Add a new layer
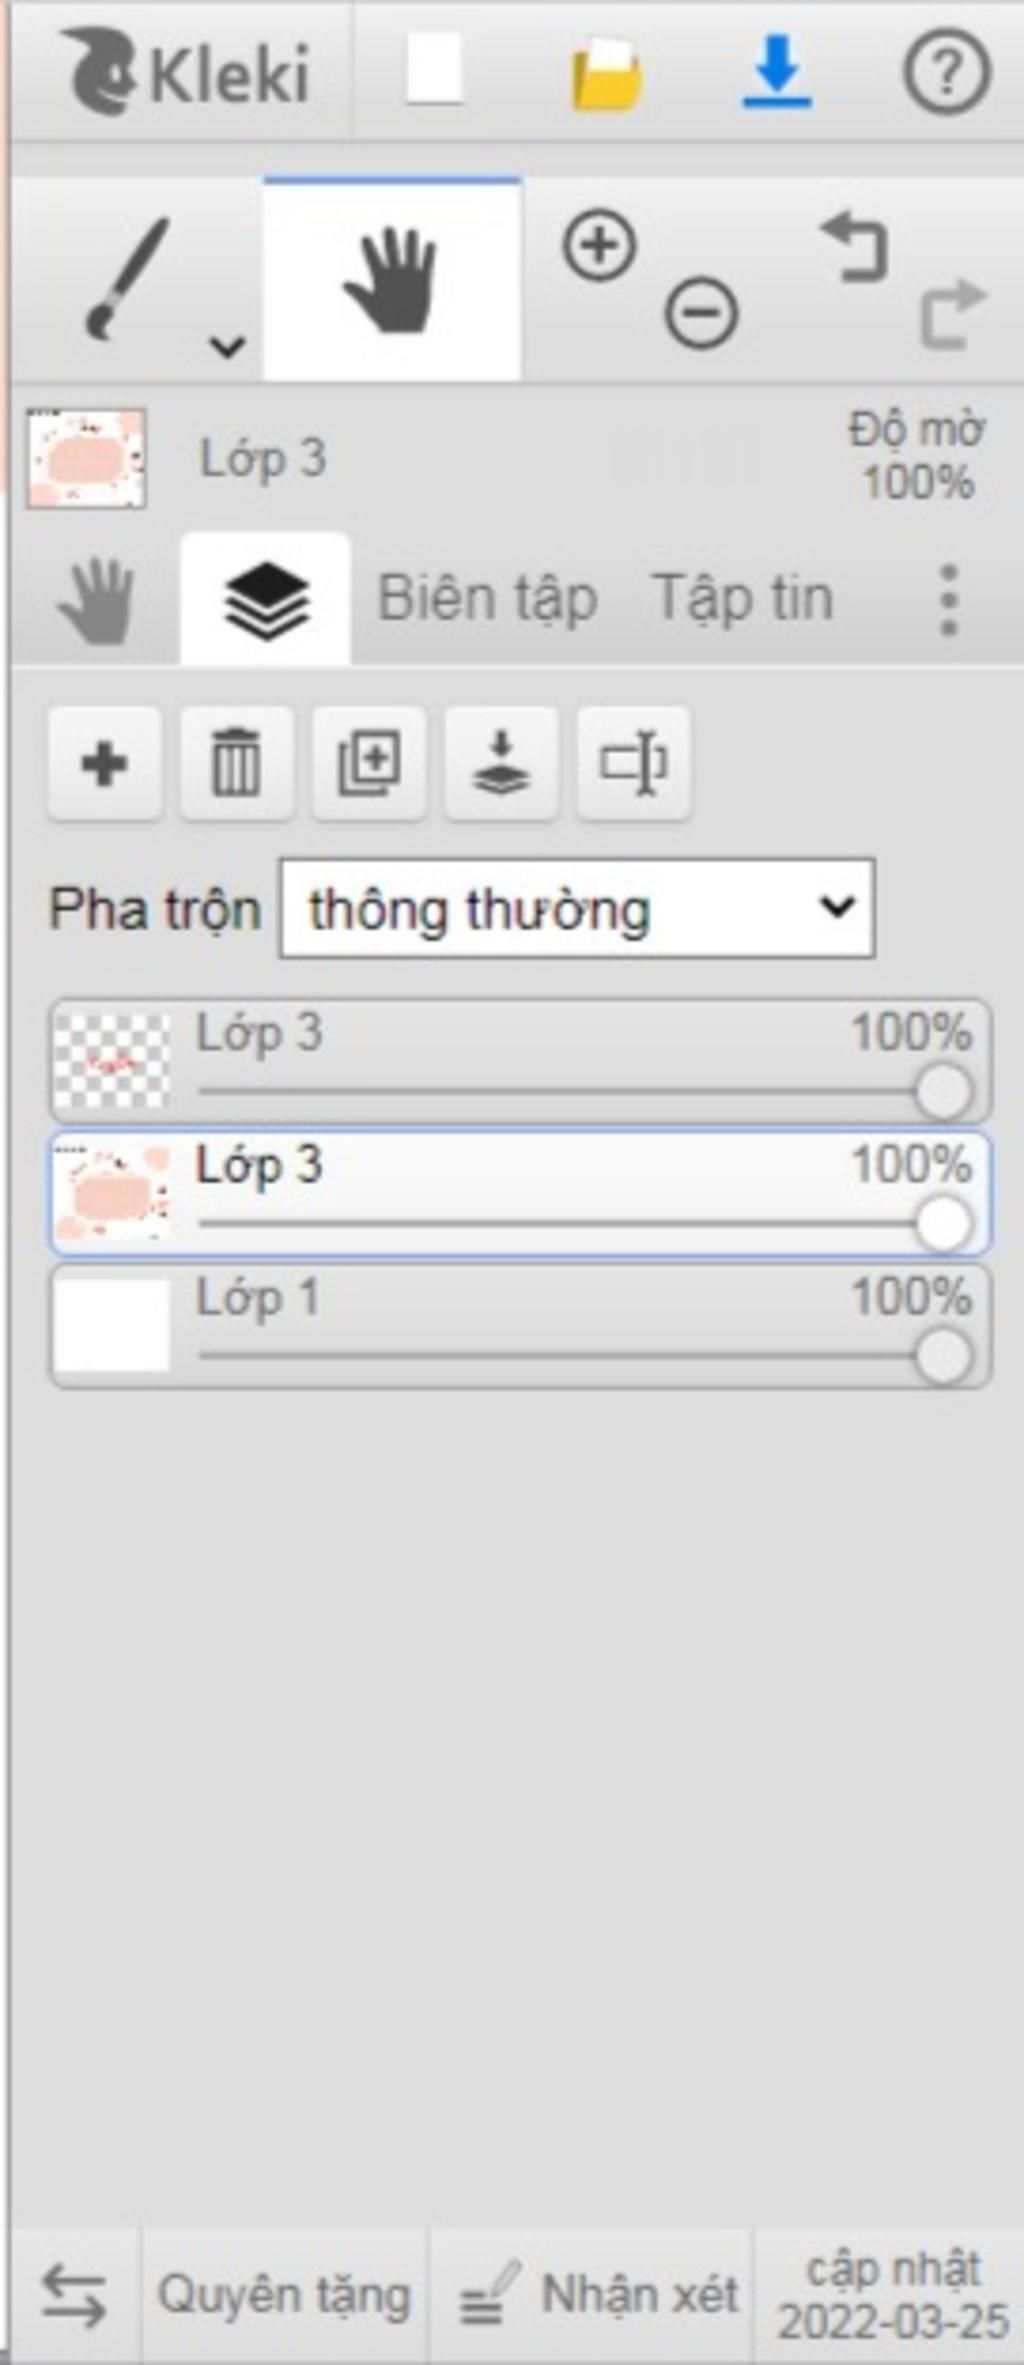The image size is (1024, 2365). tap(104, 764)
